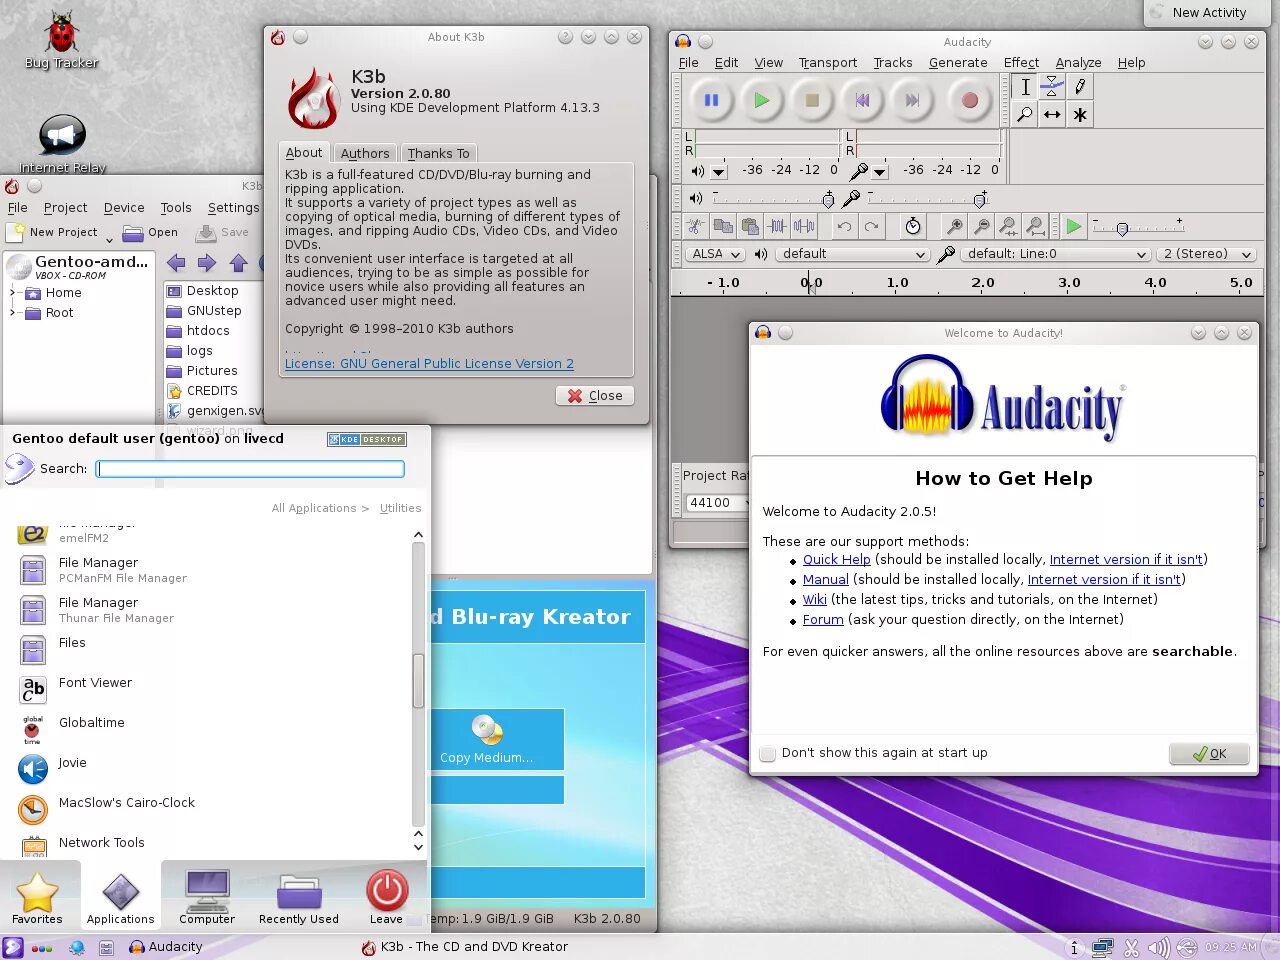
Task: Select the Draw (pencil) tool
Action: point(1080,87)
